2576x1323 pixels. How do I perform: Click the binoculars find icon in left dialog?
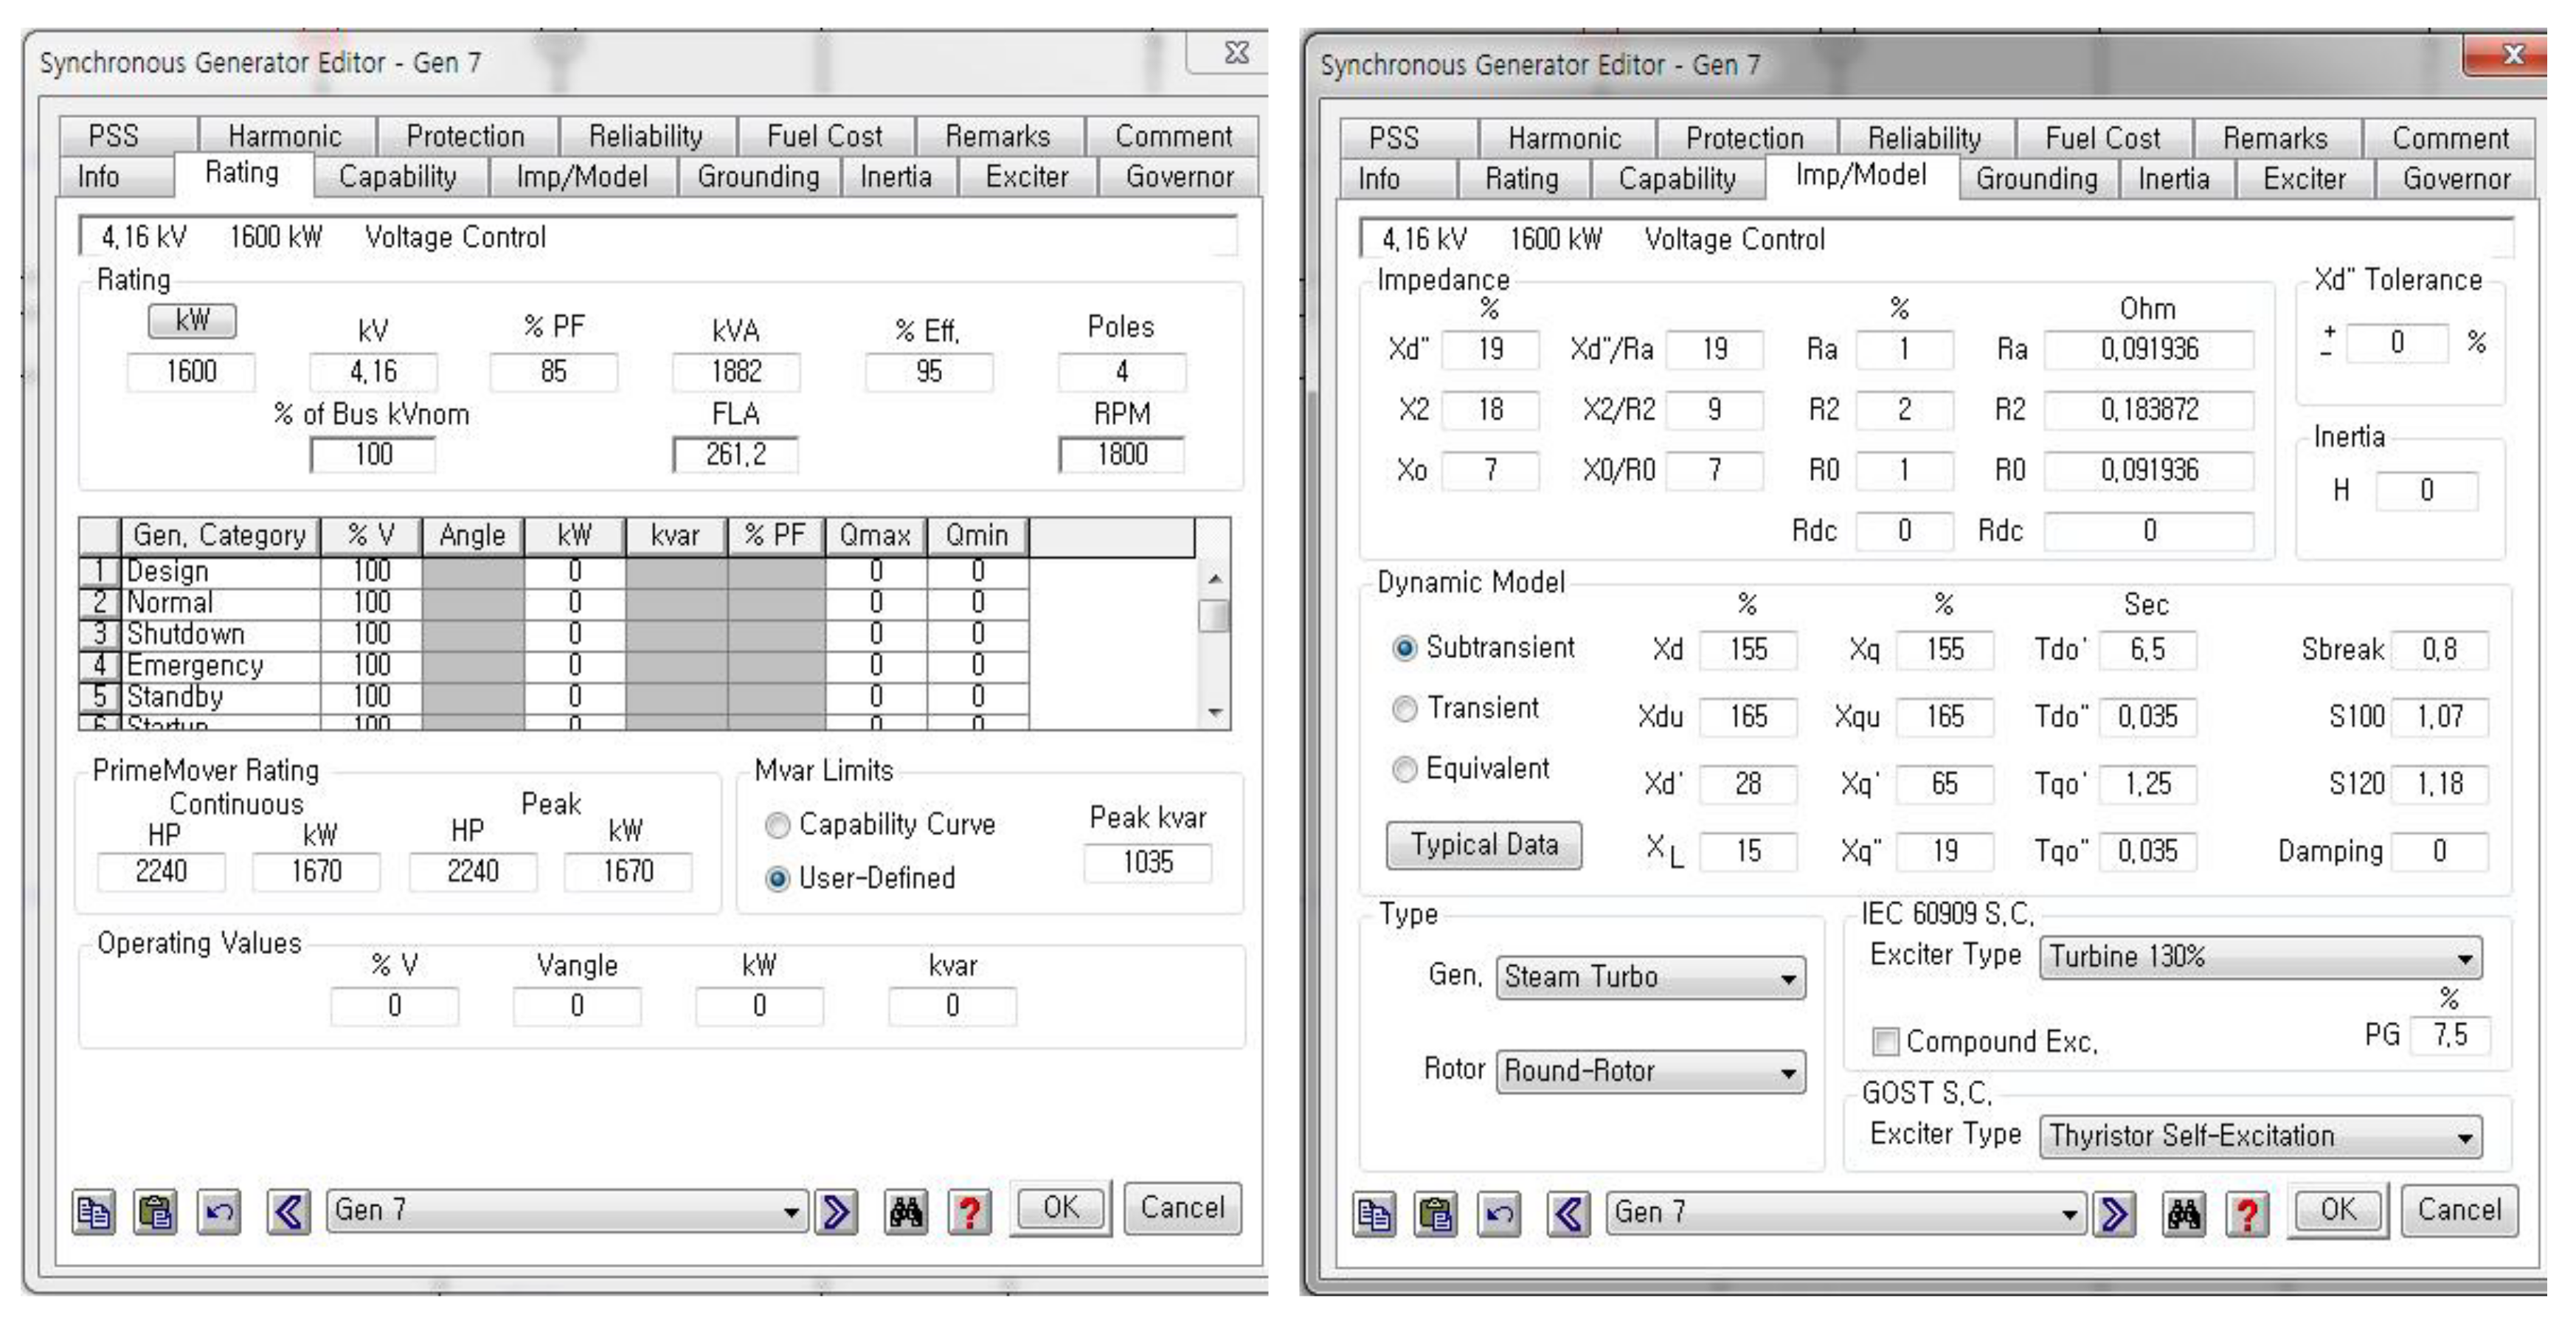[x=906, y=1212]
